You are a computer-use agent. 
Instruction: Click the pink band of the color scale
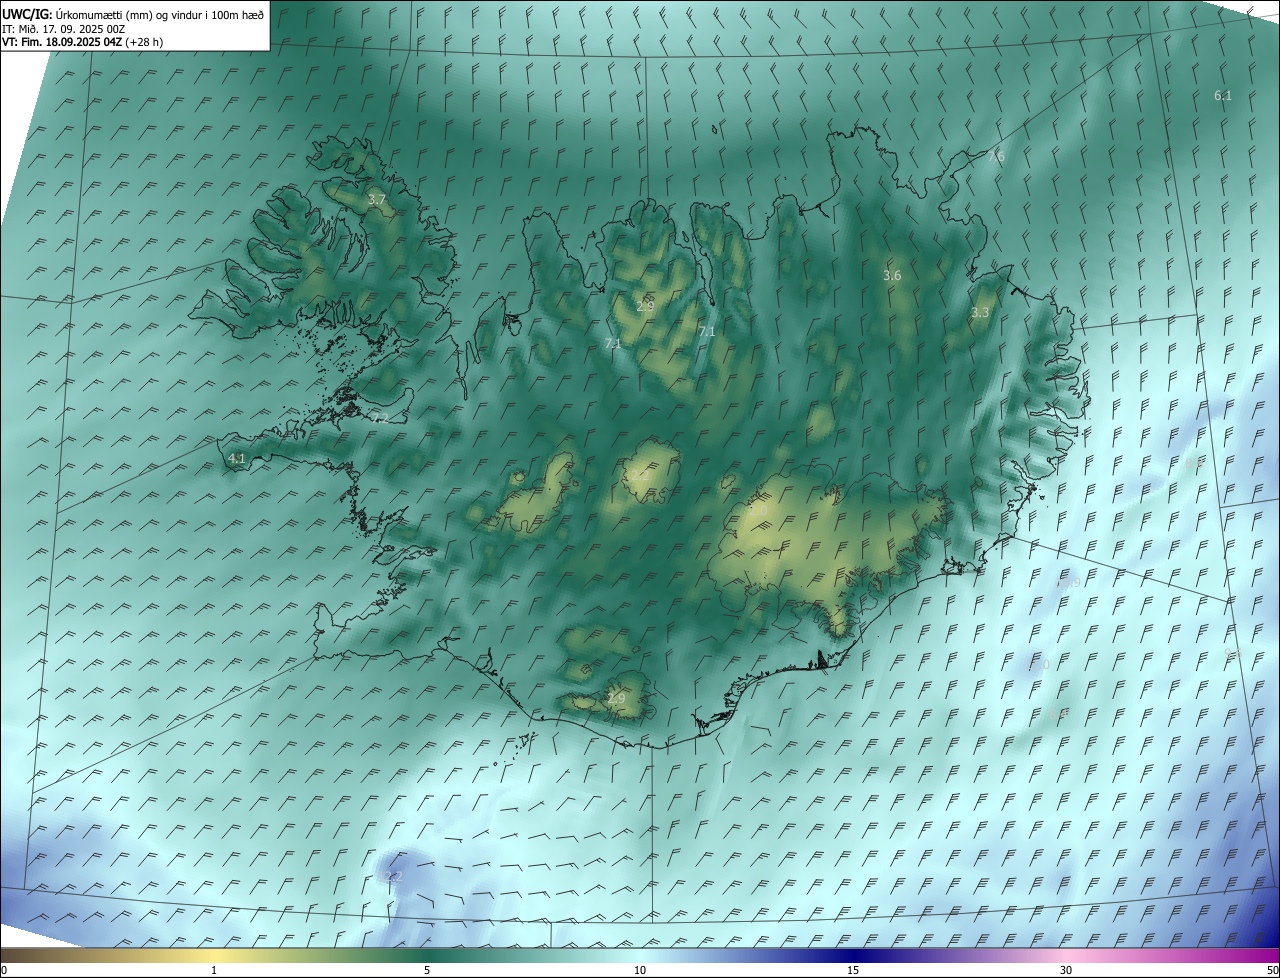click(1066, 955)
